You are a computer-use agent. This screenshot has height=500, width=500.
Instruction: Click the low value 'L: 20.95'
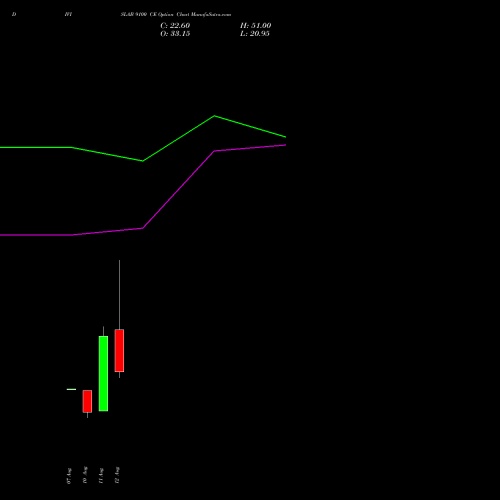[255, 34]
